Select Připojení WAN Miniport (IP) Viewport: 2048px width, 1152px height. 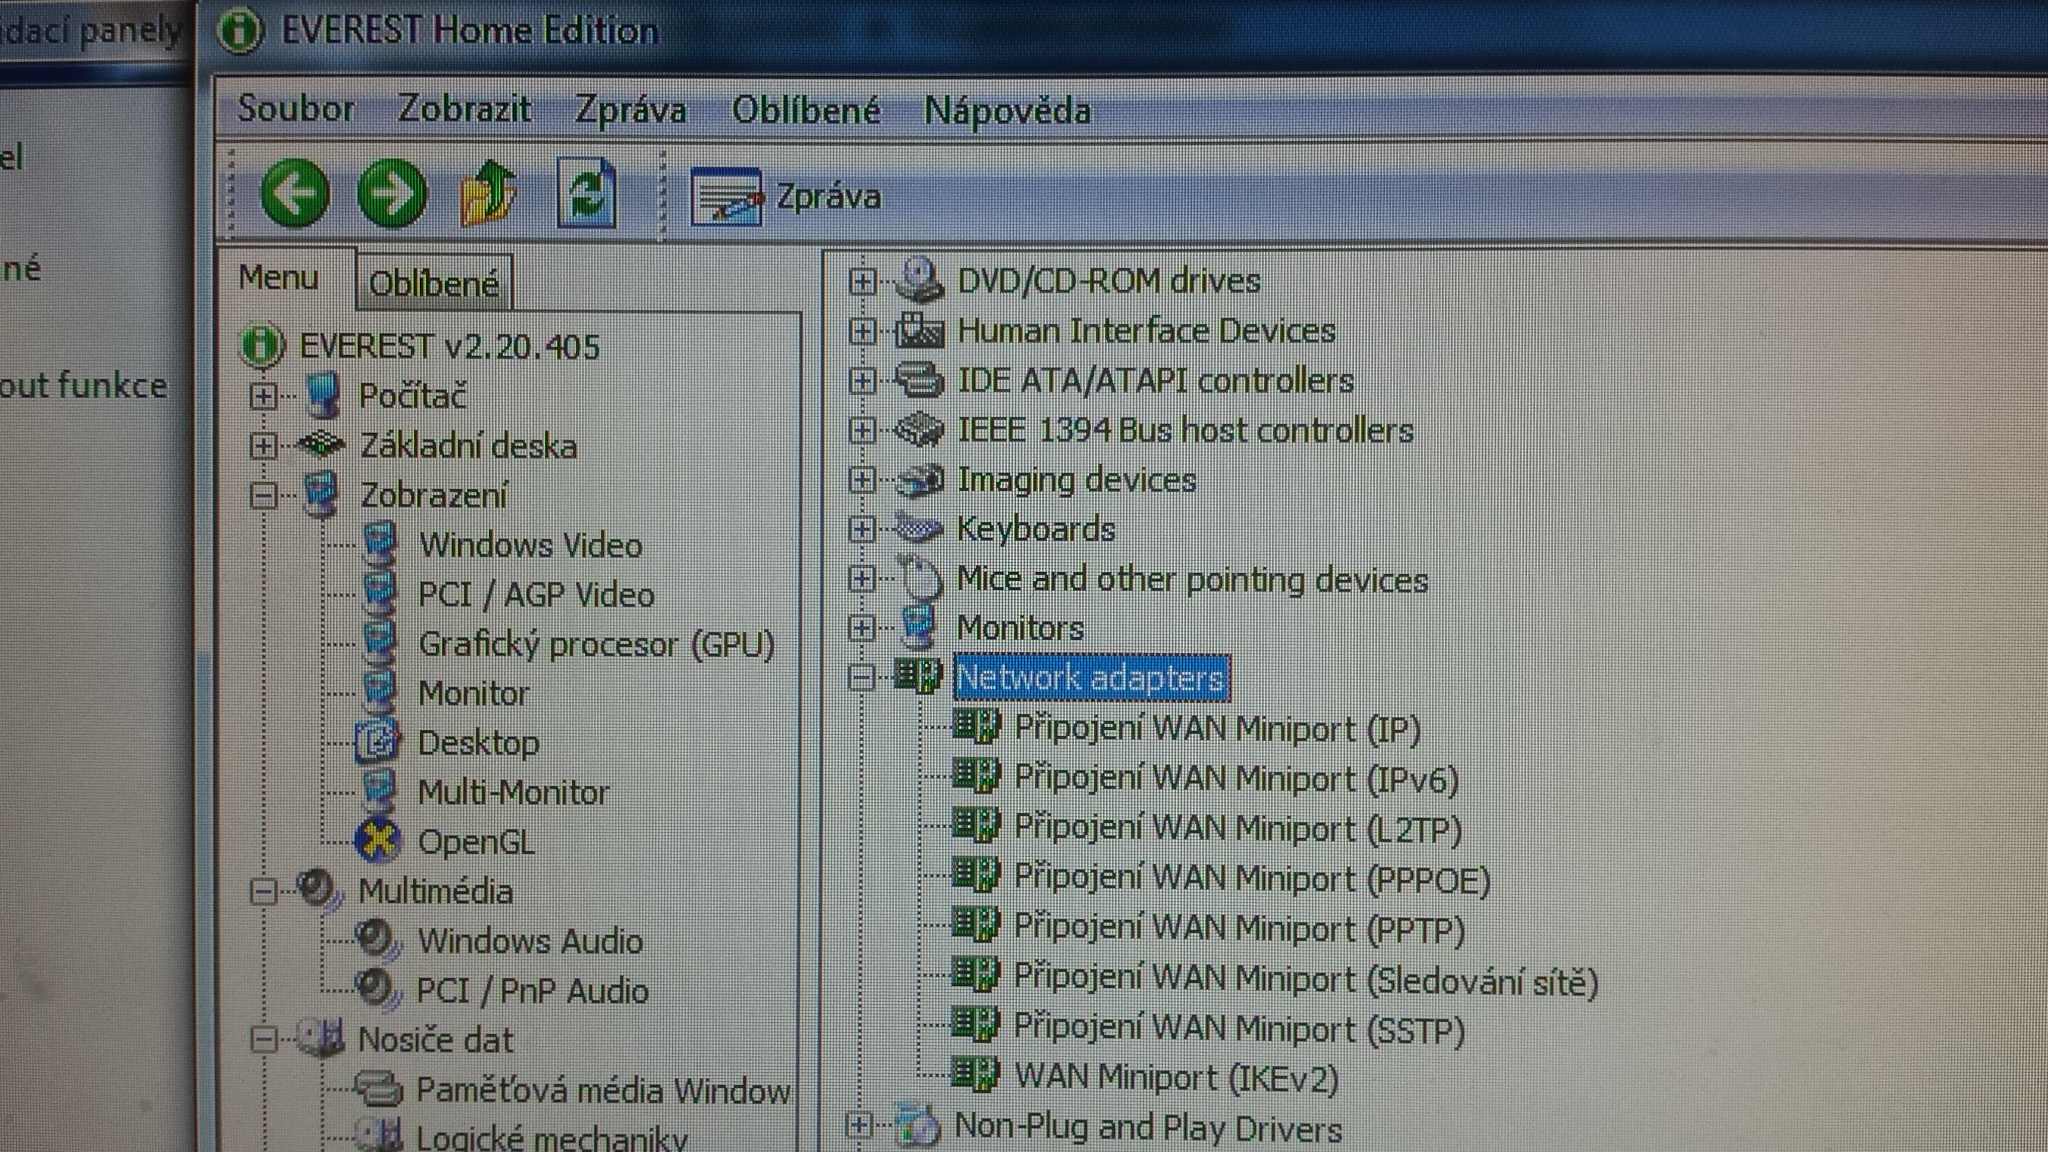(x=1217, y=729)
